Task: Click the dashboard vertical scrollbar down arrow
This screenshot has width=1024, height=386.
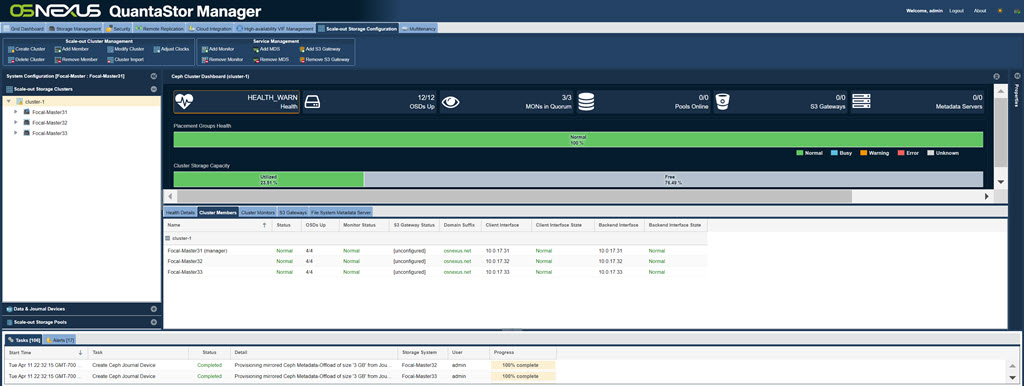Action: [x=1000, y=182]
